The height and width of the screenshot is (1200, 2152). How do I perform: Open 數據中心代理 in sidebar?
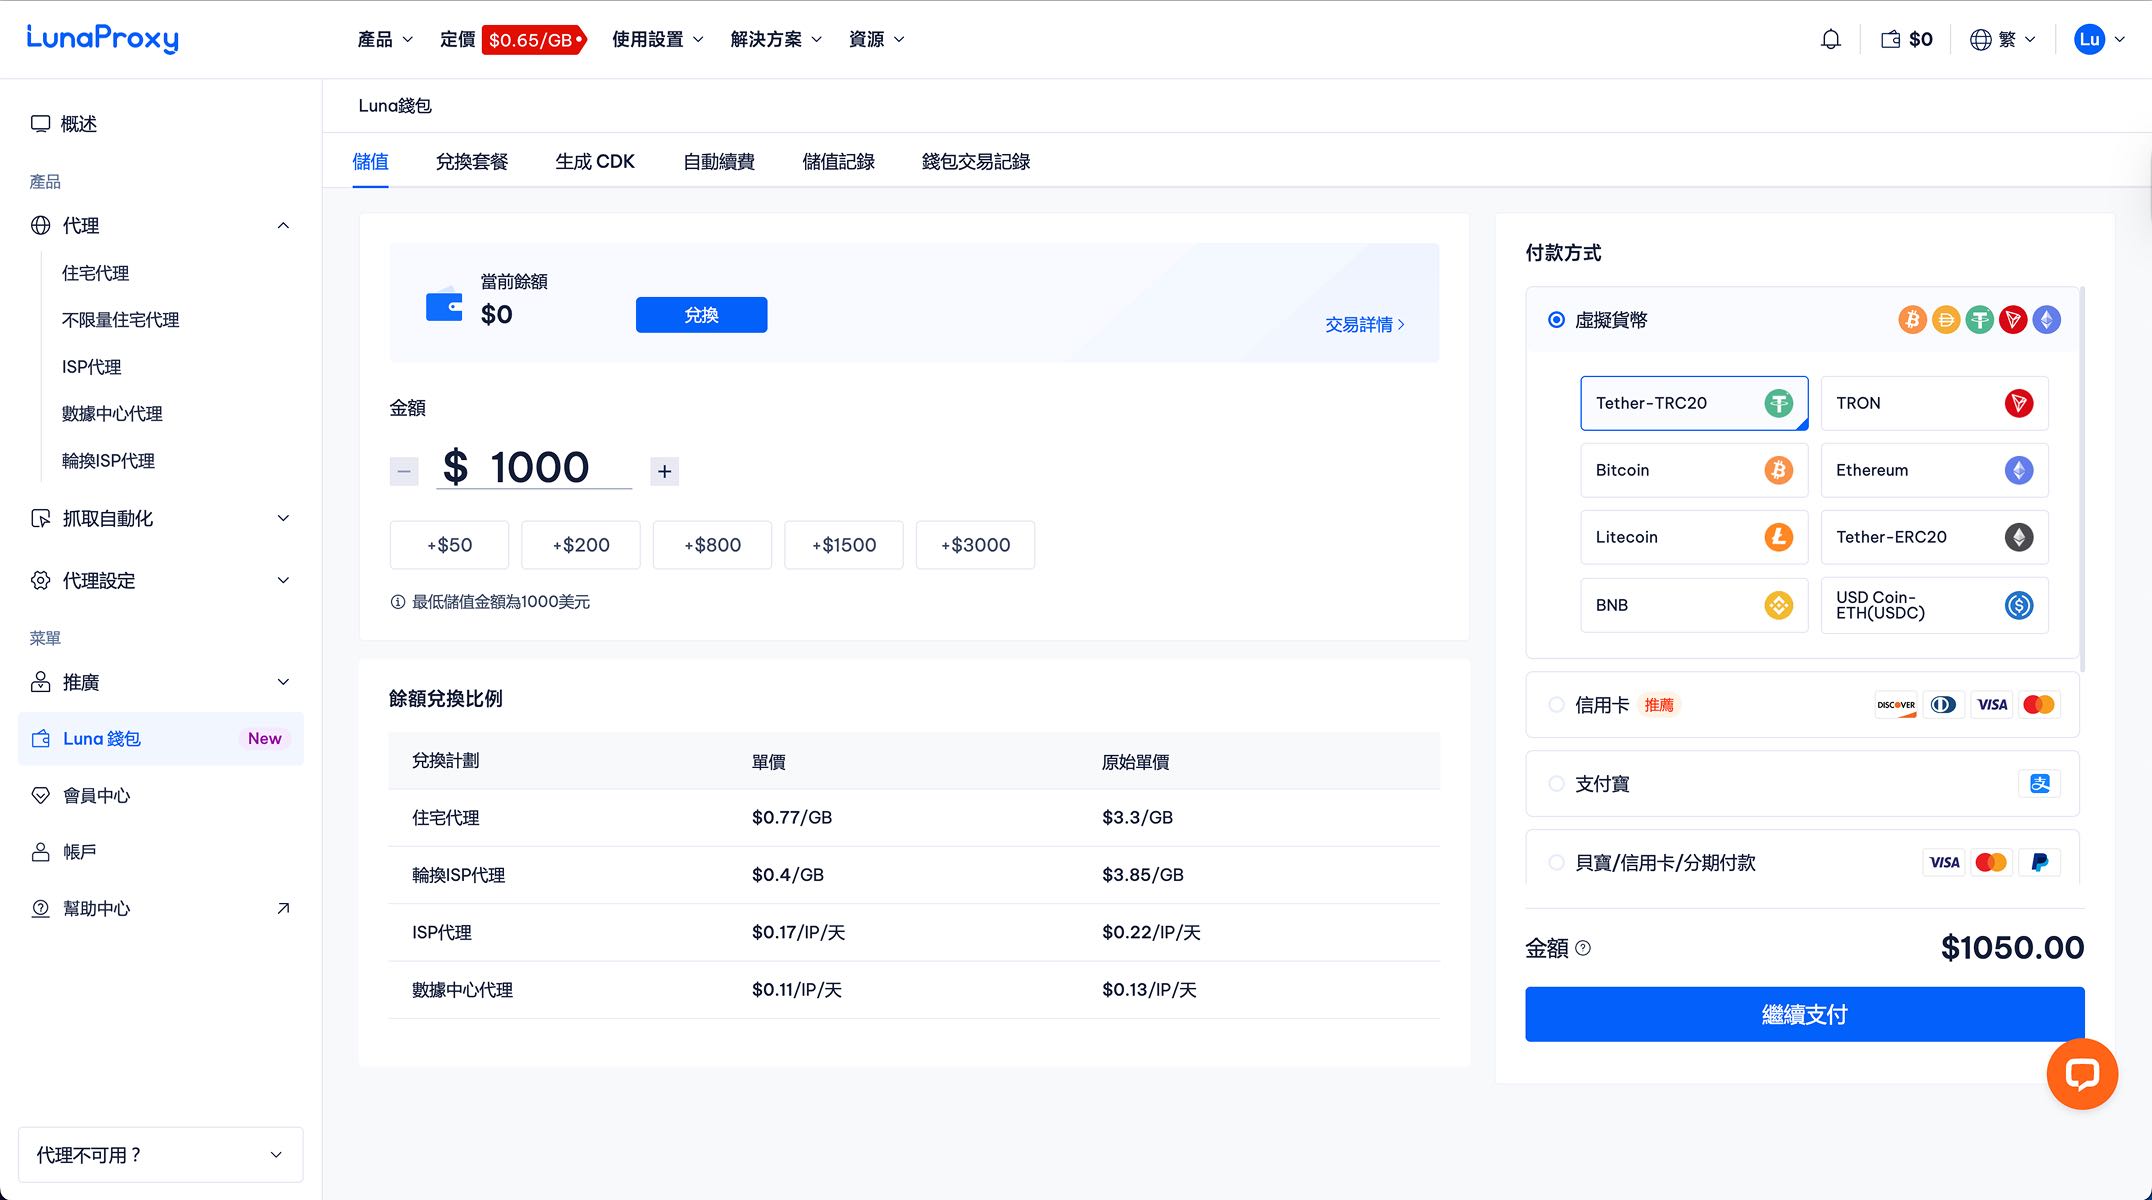click(112, 414)
